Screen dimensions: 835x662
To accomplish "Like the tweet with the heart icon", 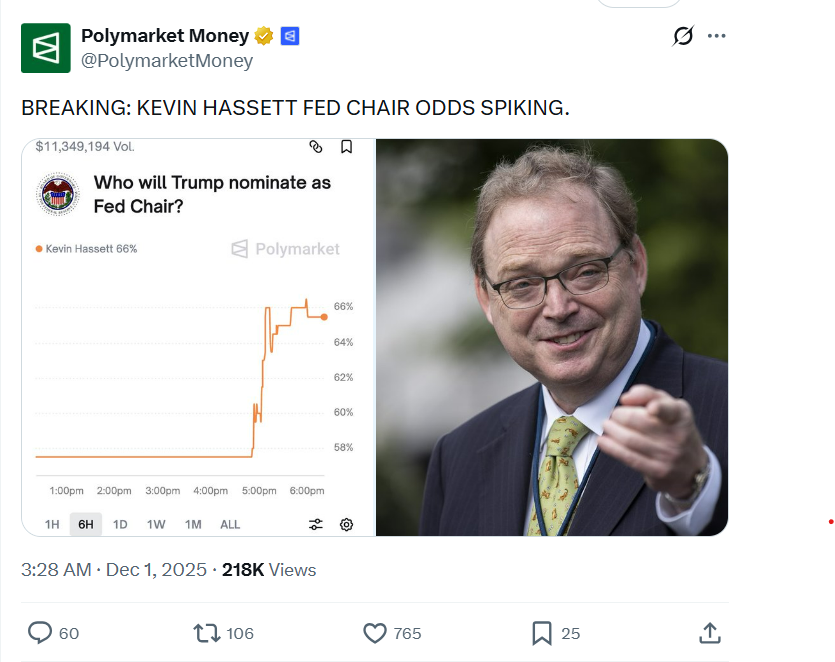I will pos(375,633).
